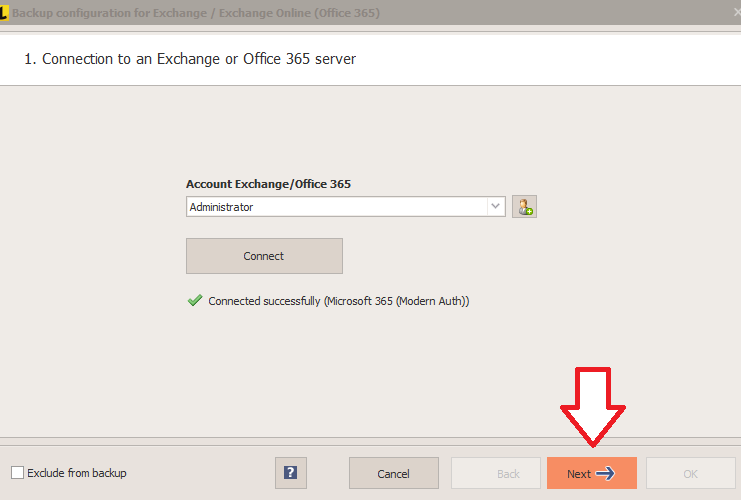Click the application logo in title bar
This screenshot has height=501, width=741.
3,13
